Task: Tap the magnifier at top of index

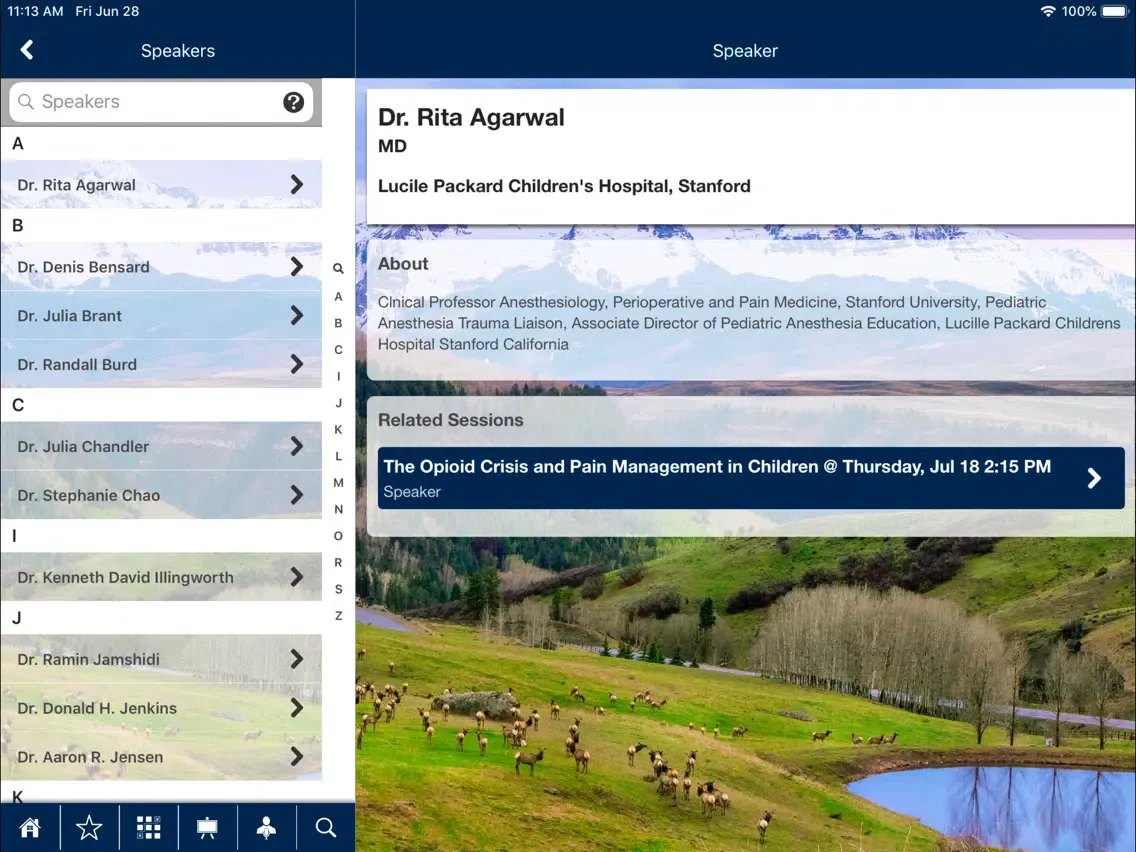Action: [x=338, y=268]
